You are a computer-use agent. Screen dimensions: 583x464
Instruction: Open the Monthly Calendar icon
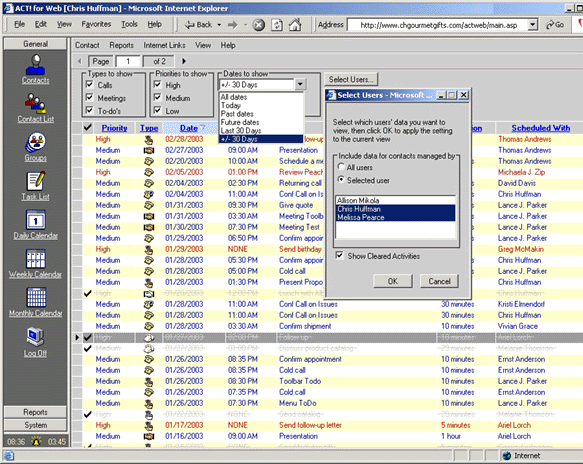pos(36,297)
